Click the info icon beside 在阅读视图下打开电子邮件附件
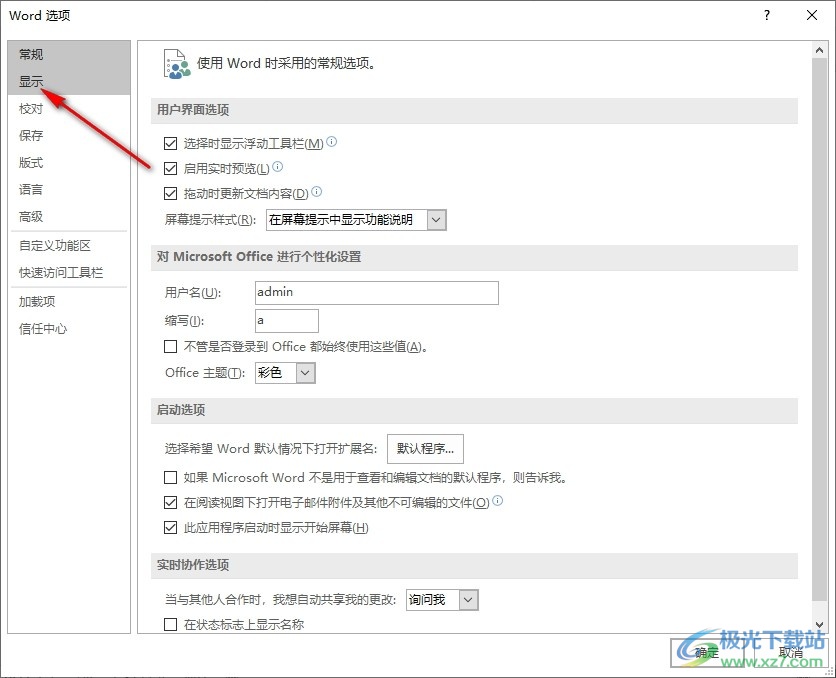Image resolution: width=836 pixels, height=678 pixels. coord(497,501)
